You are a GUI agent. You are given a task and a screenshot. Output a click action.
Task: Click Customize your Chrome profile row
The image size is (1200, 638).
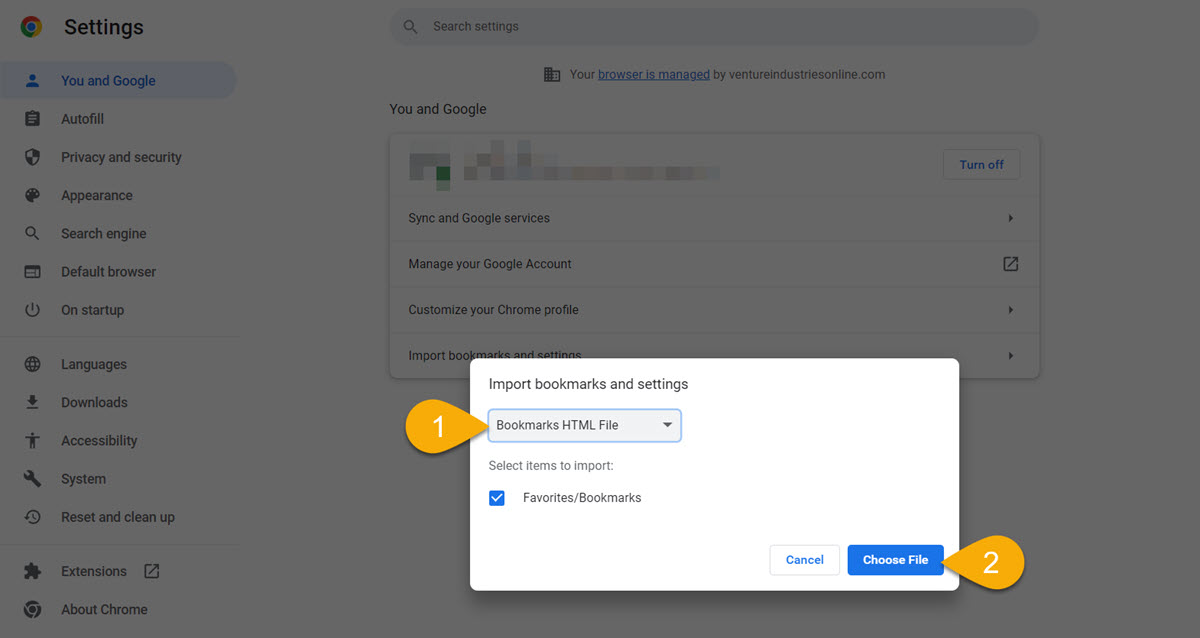point(714,310)
